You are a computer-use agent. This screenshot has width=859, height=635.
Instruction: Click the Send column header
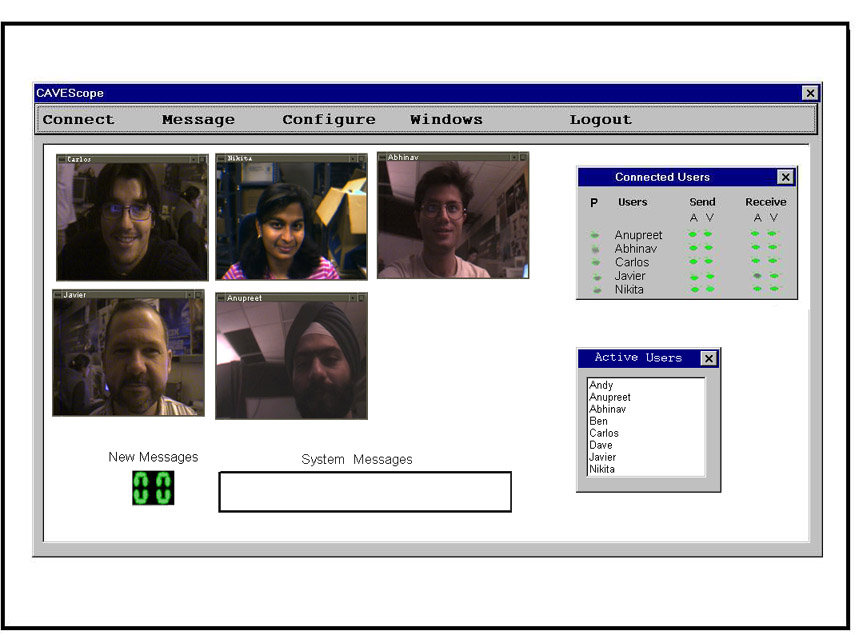(x=702, y=202)
